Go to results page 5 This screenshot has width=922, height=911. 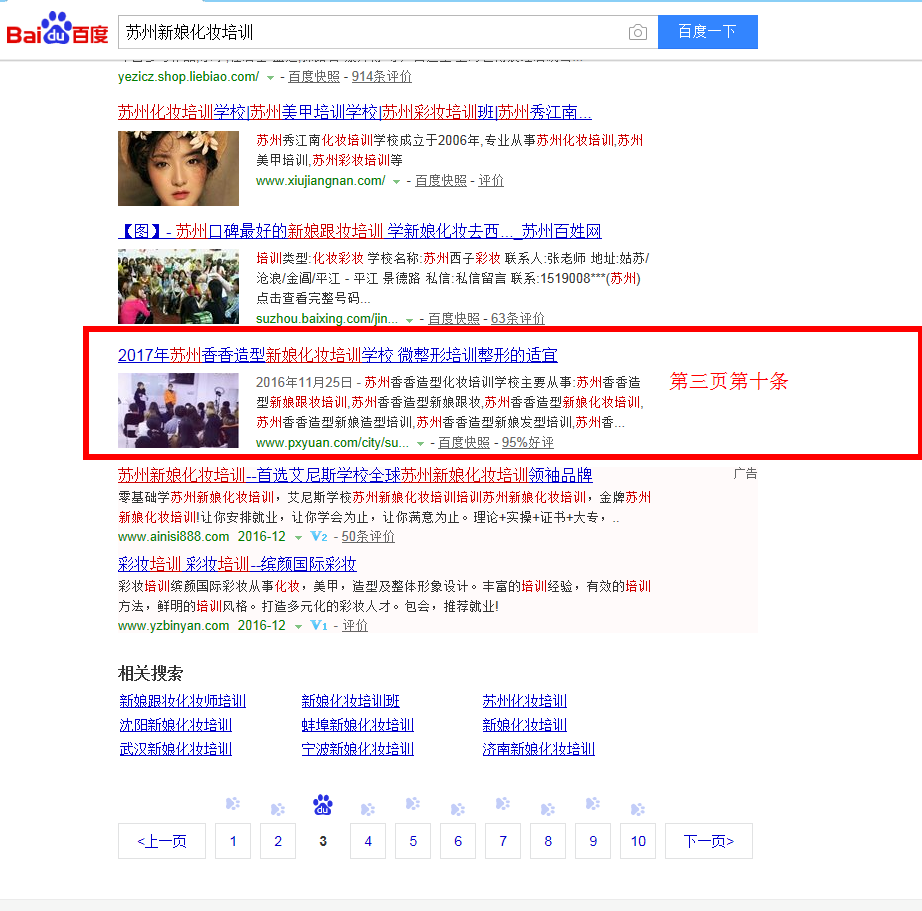(413, 841)
